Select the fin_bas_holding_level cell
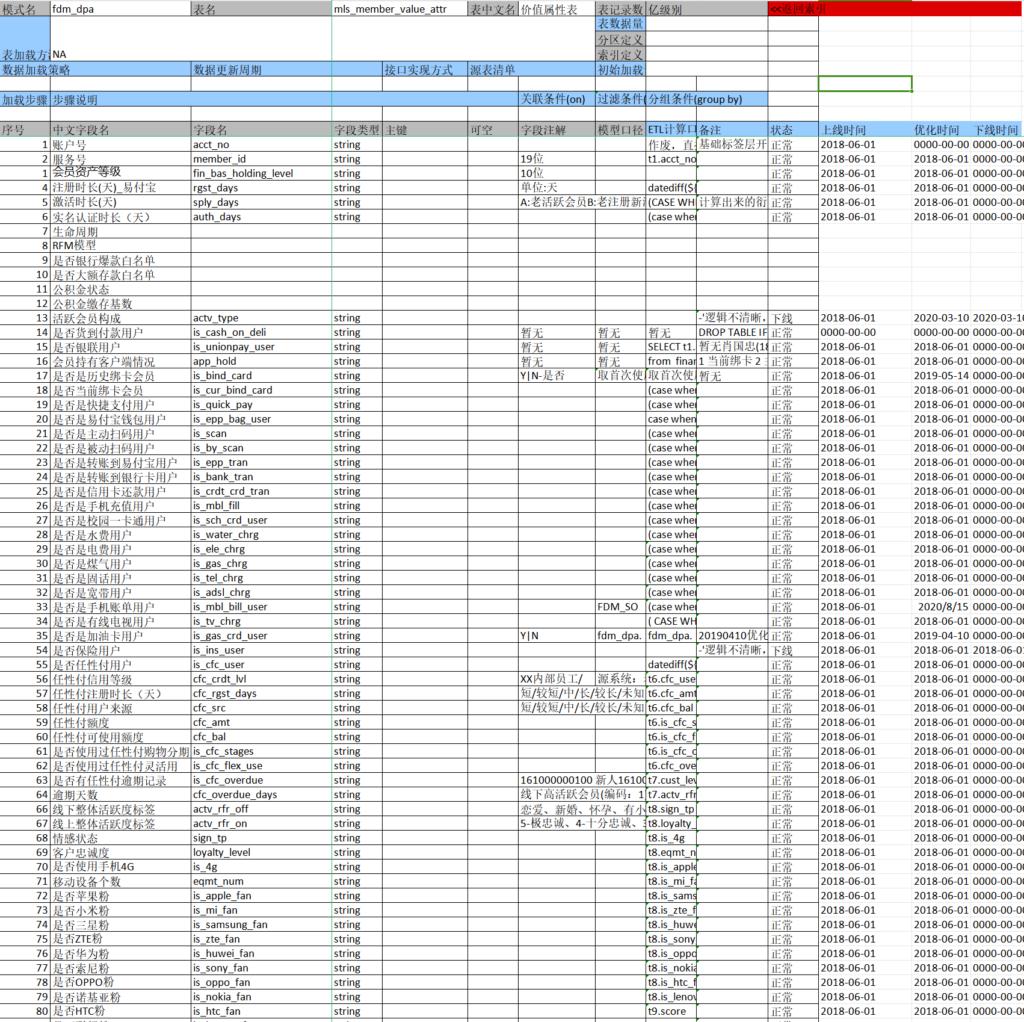 pos(262,174)
